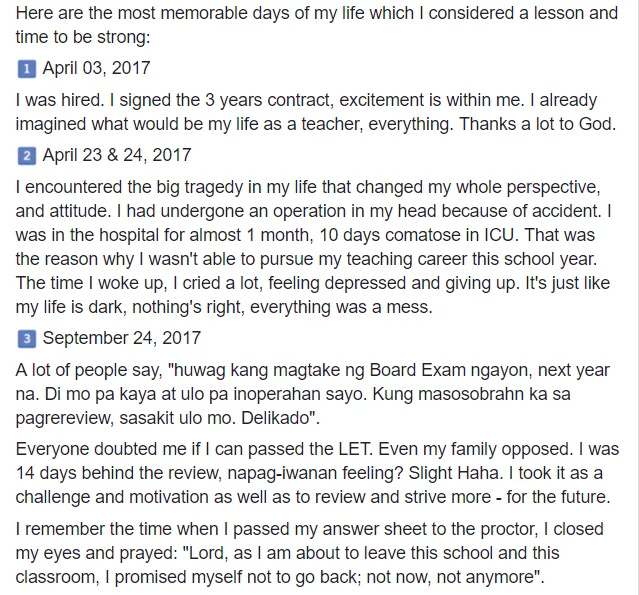Click the number 1 keycap emoji
The height and width of the screenshot is (595, 639).
pyautogui.click(x=26, y=68)
